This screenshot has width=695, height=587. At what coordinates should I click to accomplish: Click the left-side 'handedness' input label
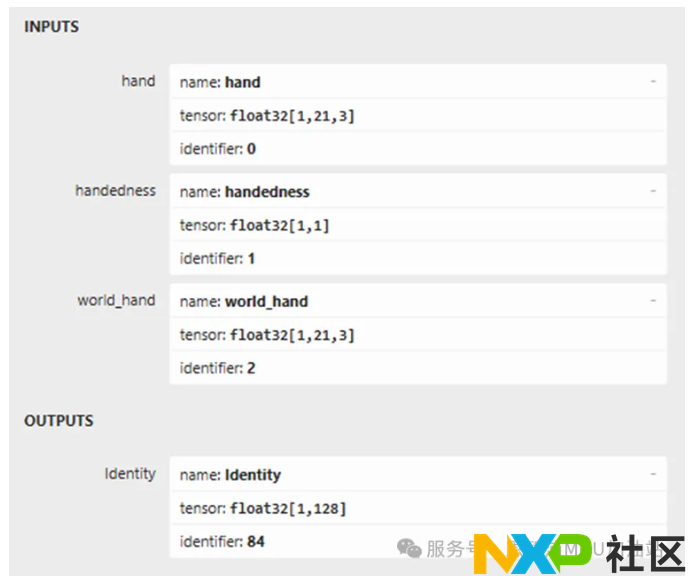[x=115, y=191]
